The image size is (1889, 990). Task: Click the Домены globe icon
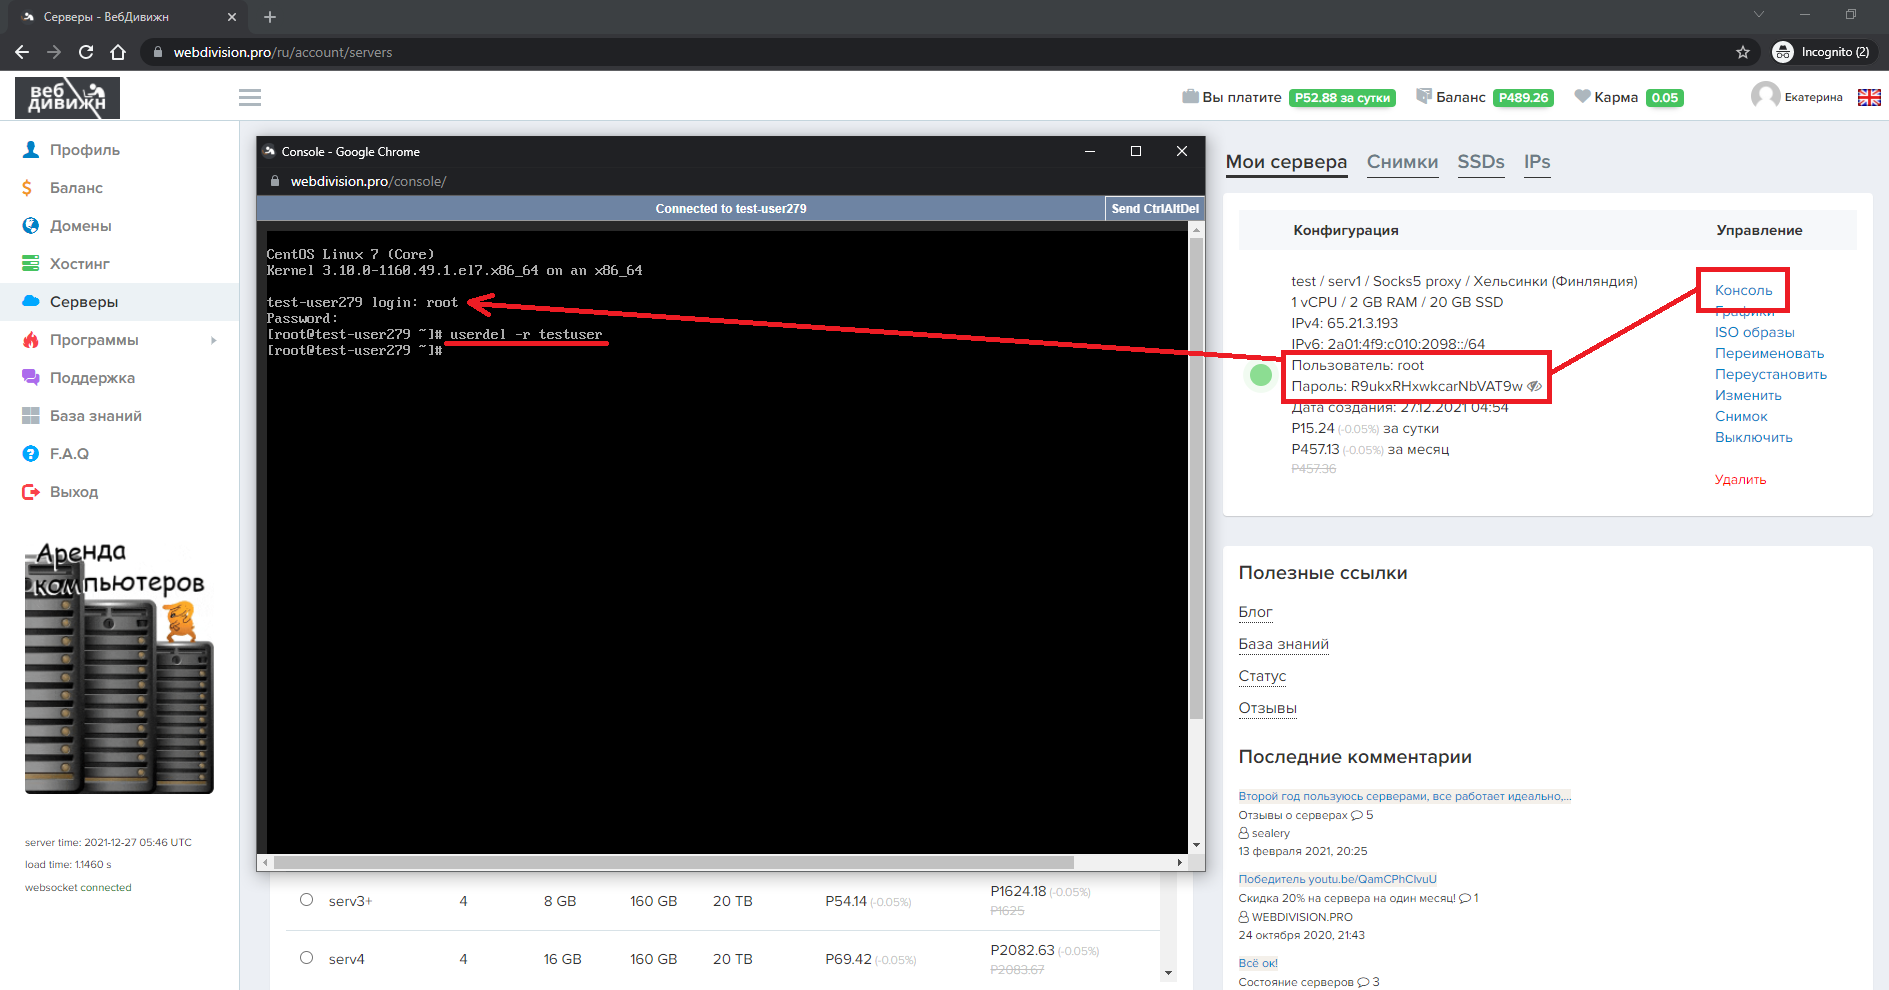31,226
